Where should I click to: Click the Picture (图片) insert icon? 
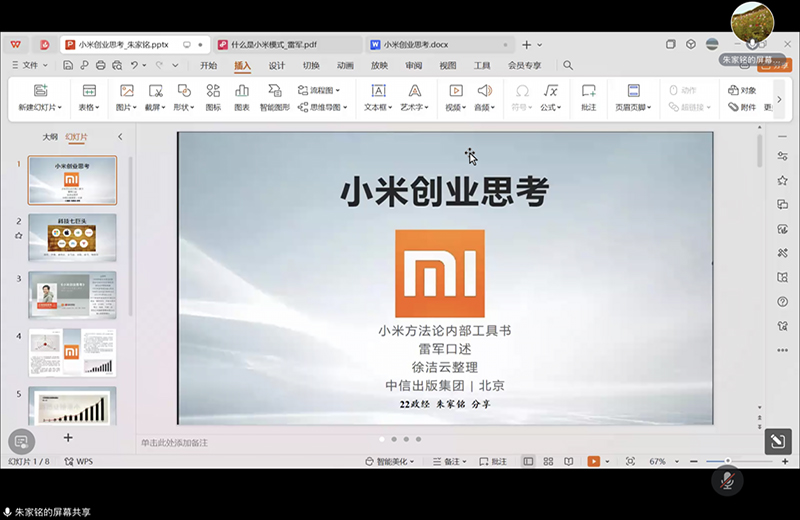point(127,91)
